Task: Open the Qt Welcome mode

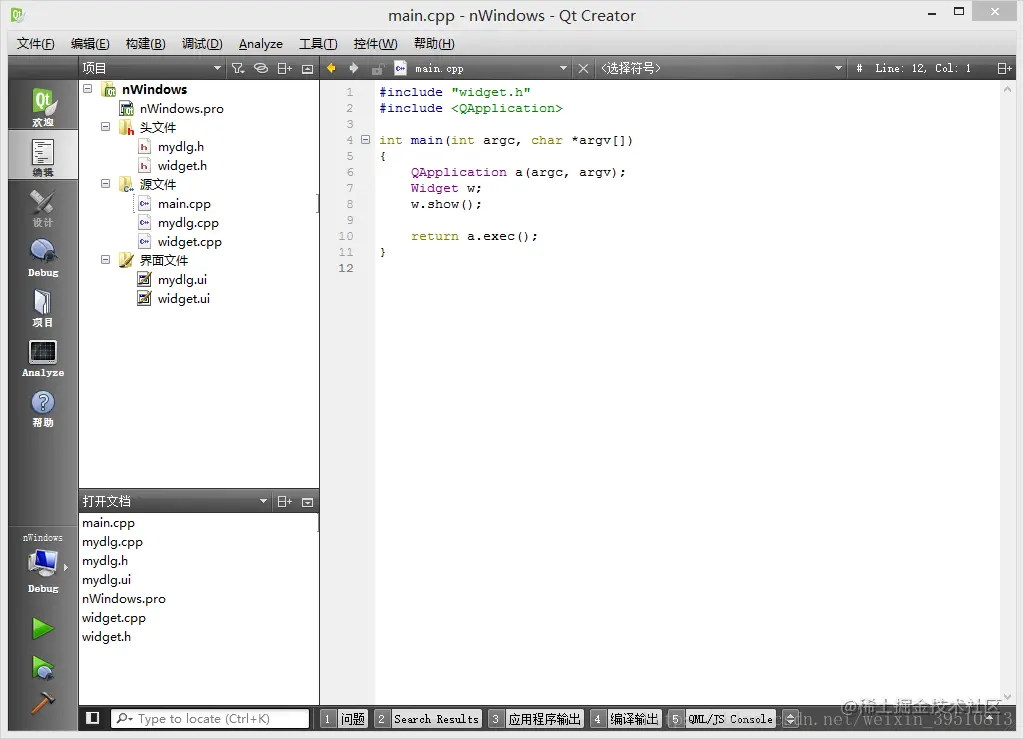Action: click(43, 106)
